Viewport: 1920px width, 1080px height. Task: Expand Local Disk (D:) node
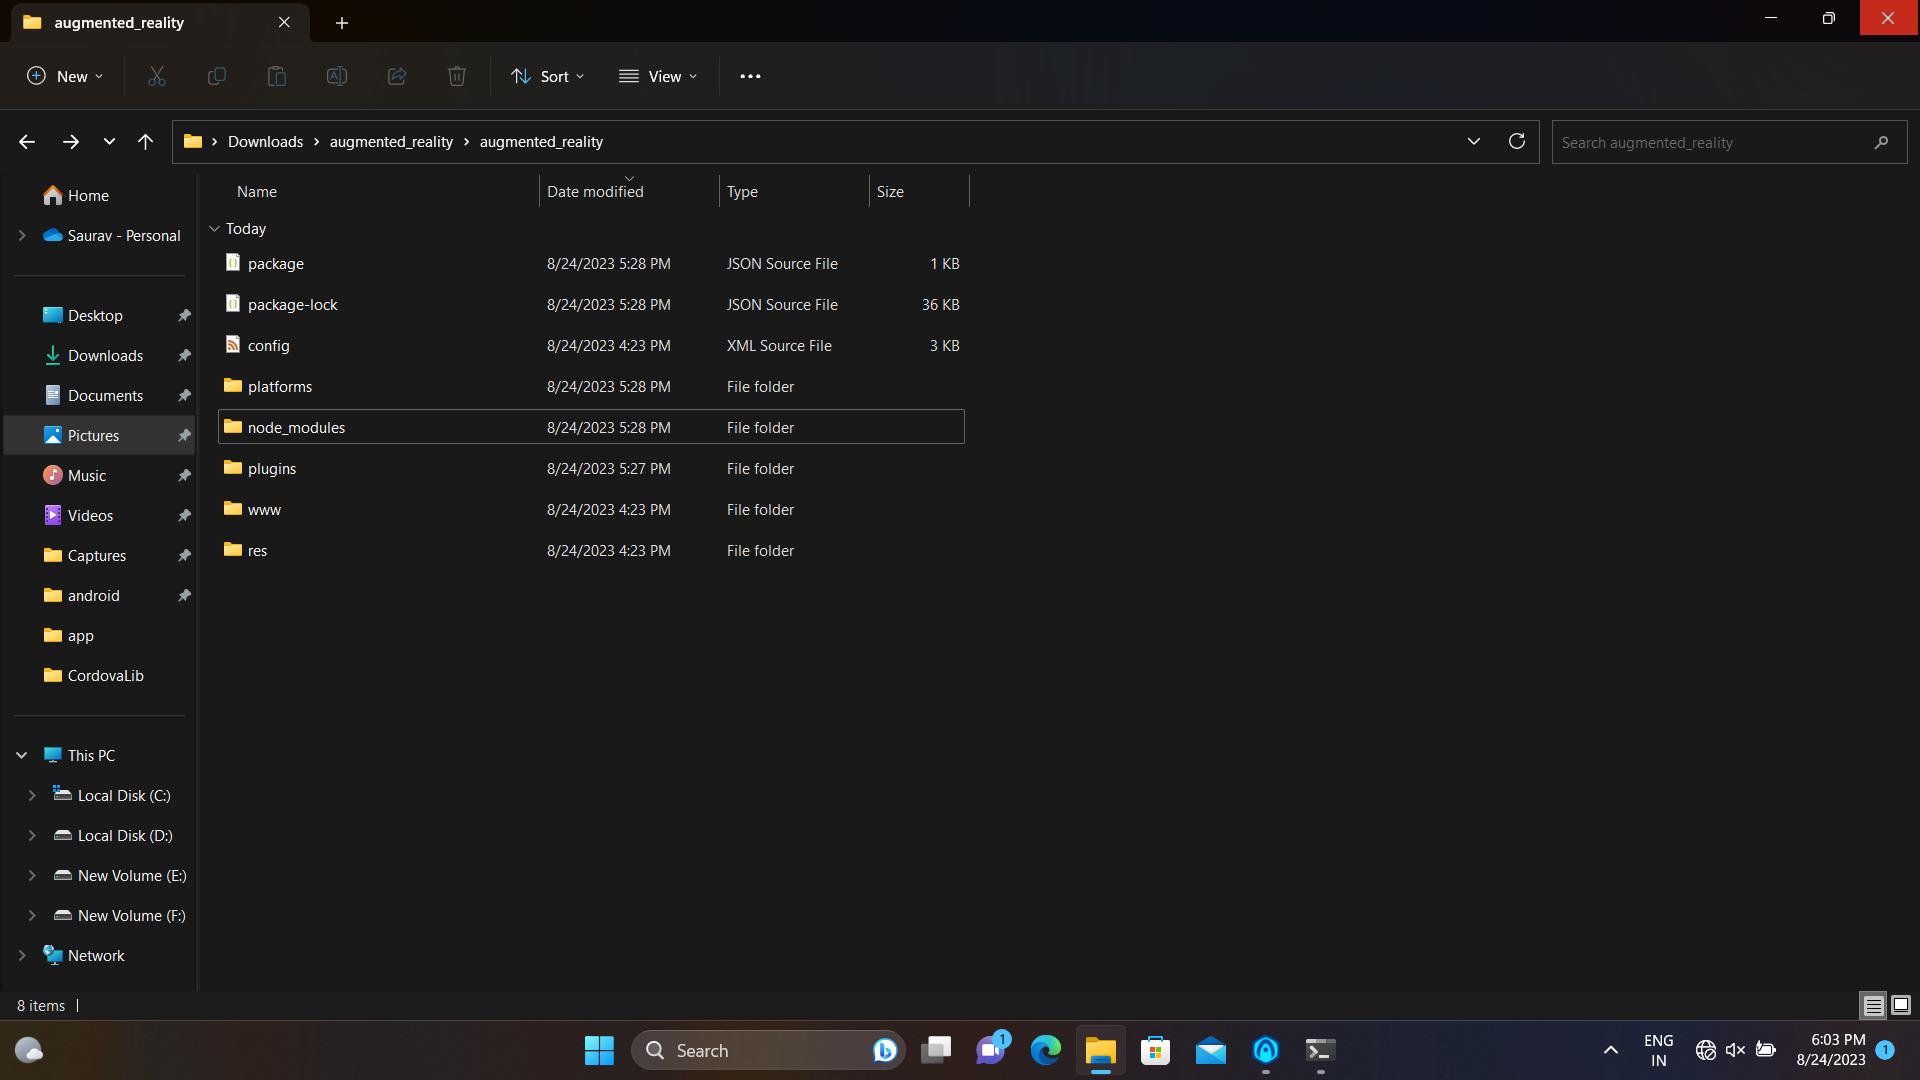point(32,835)
